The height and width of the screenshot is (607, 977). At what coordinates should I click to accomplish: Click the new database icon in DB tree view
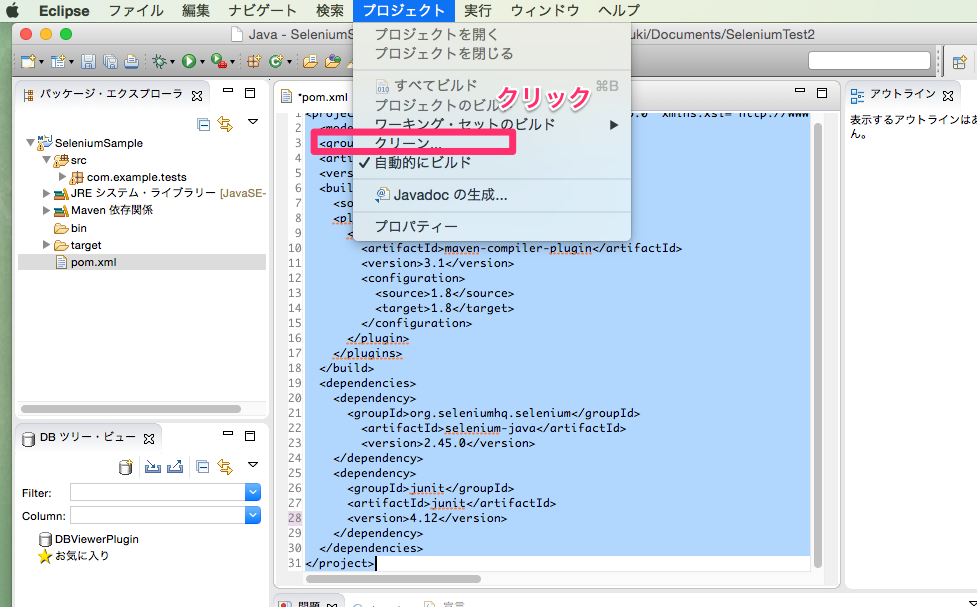coord(125,467)
